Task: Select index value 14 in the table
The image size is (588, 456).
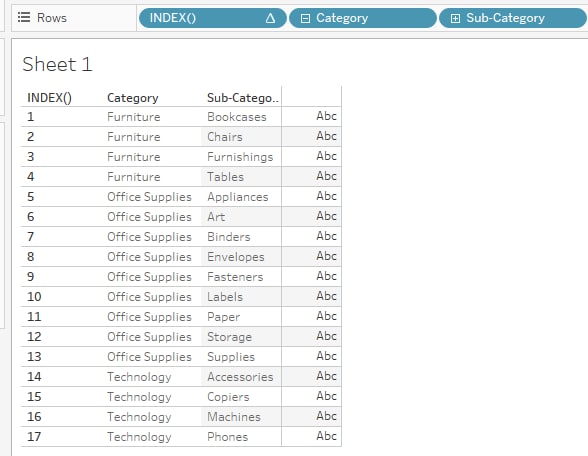Action: [34, 376]
